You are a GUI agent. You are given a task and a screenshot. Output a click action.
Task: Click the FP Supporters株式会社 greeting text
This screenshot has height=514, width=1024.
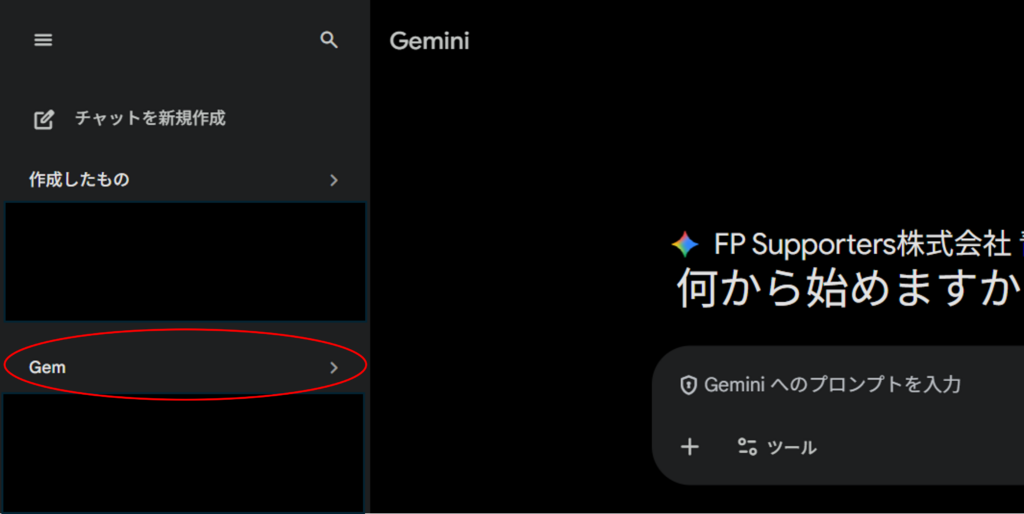(862, 244)
